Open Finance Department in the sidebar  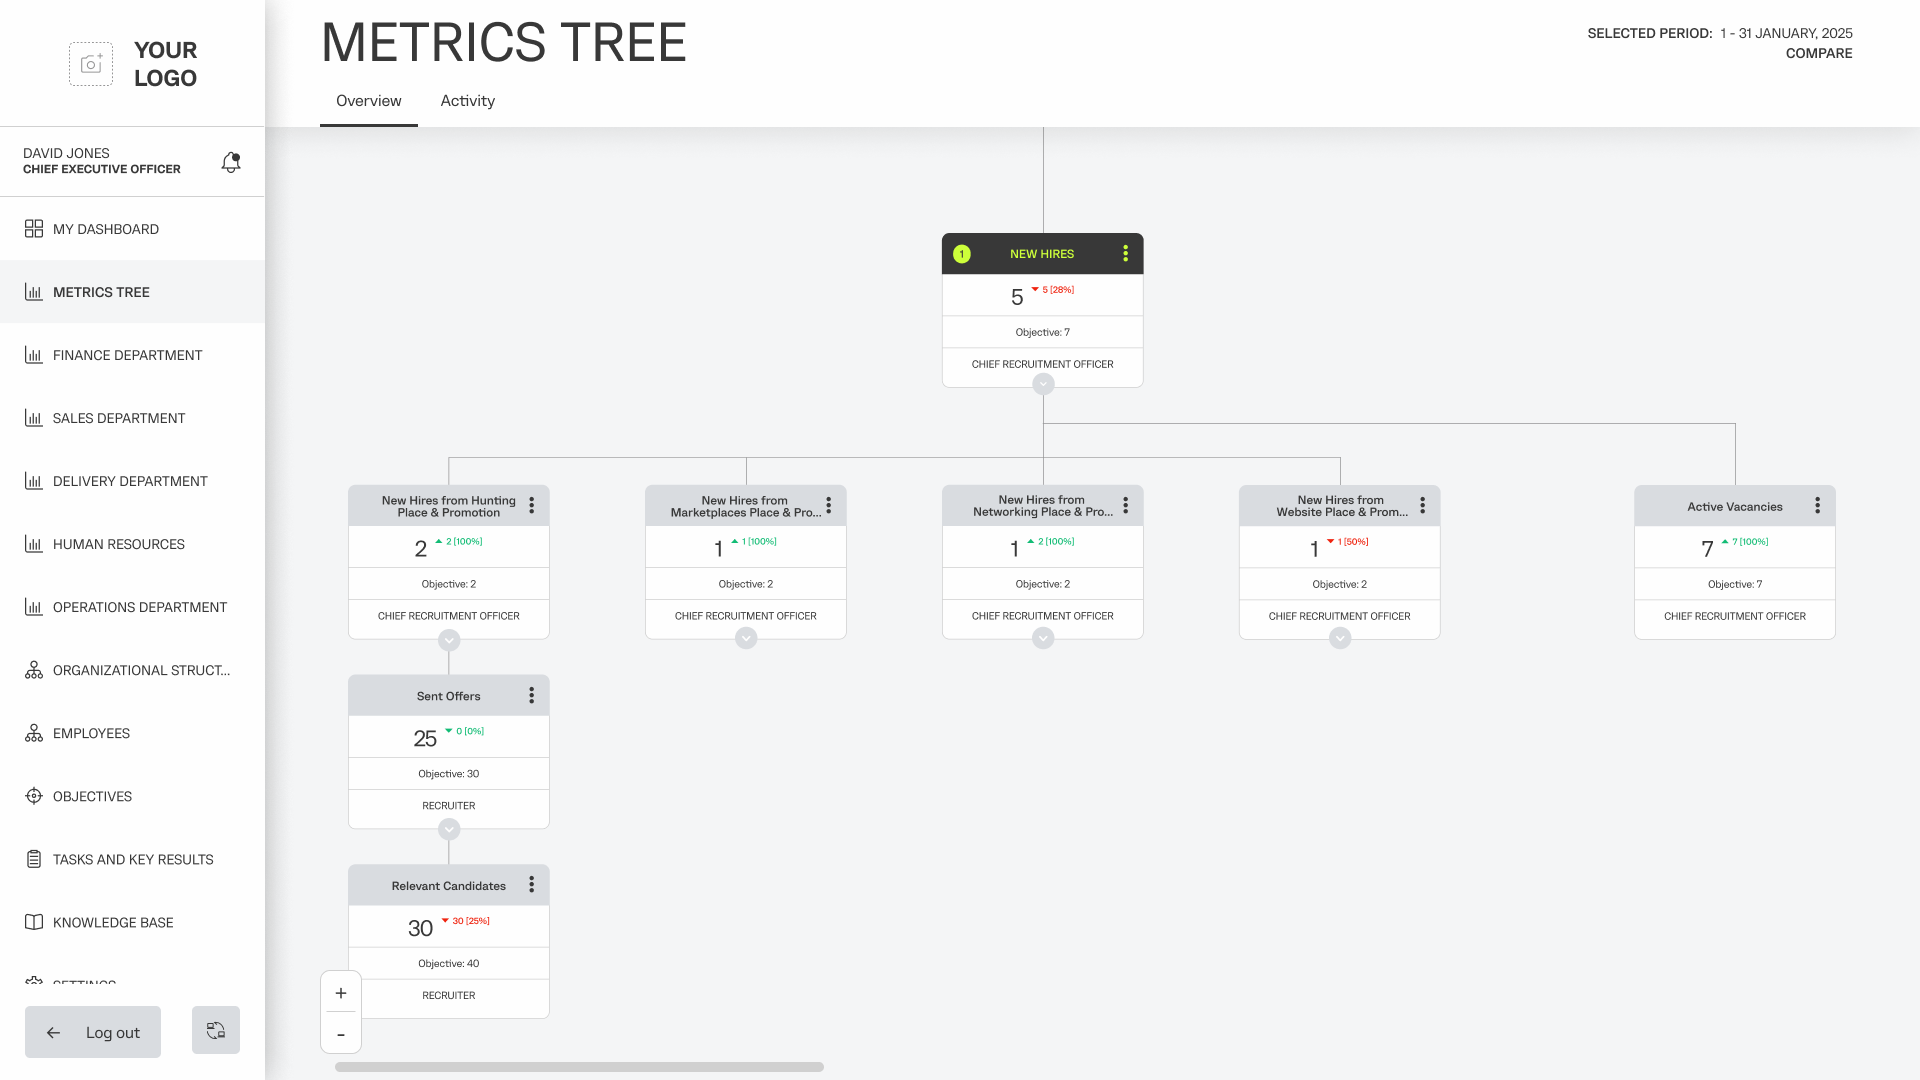(127, 355)
